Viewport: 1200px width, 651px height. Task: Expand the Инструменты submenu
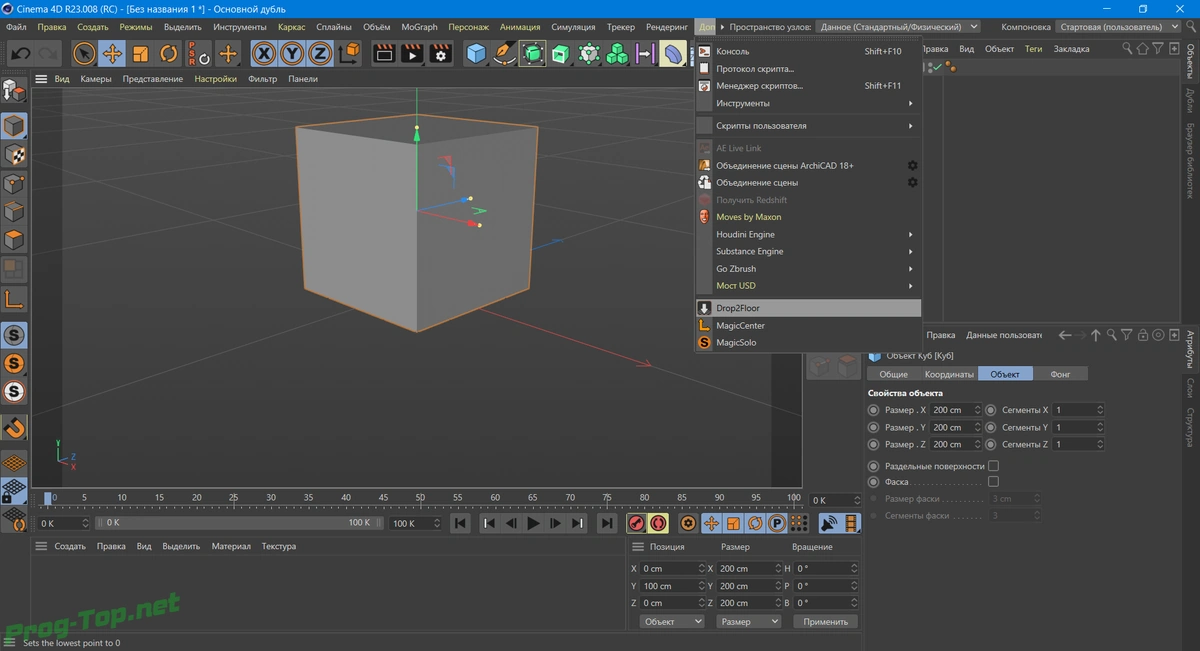pos(808,103)
